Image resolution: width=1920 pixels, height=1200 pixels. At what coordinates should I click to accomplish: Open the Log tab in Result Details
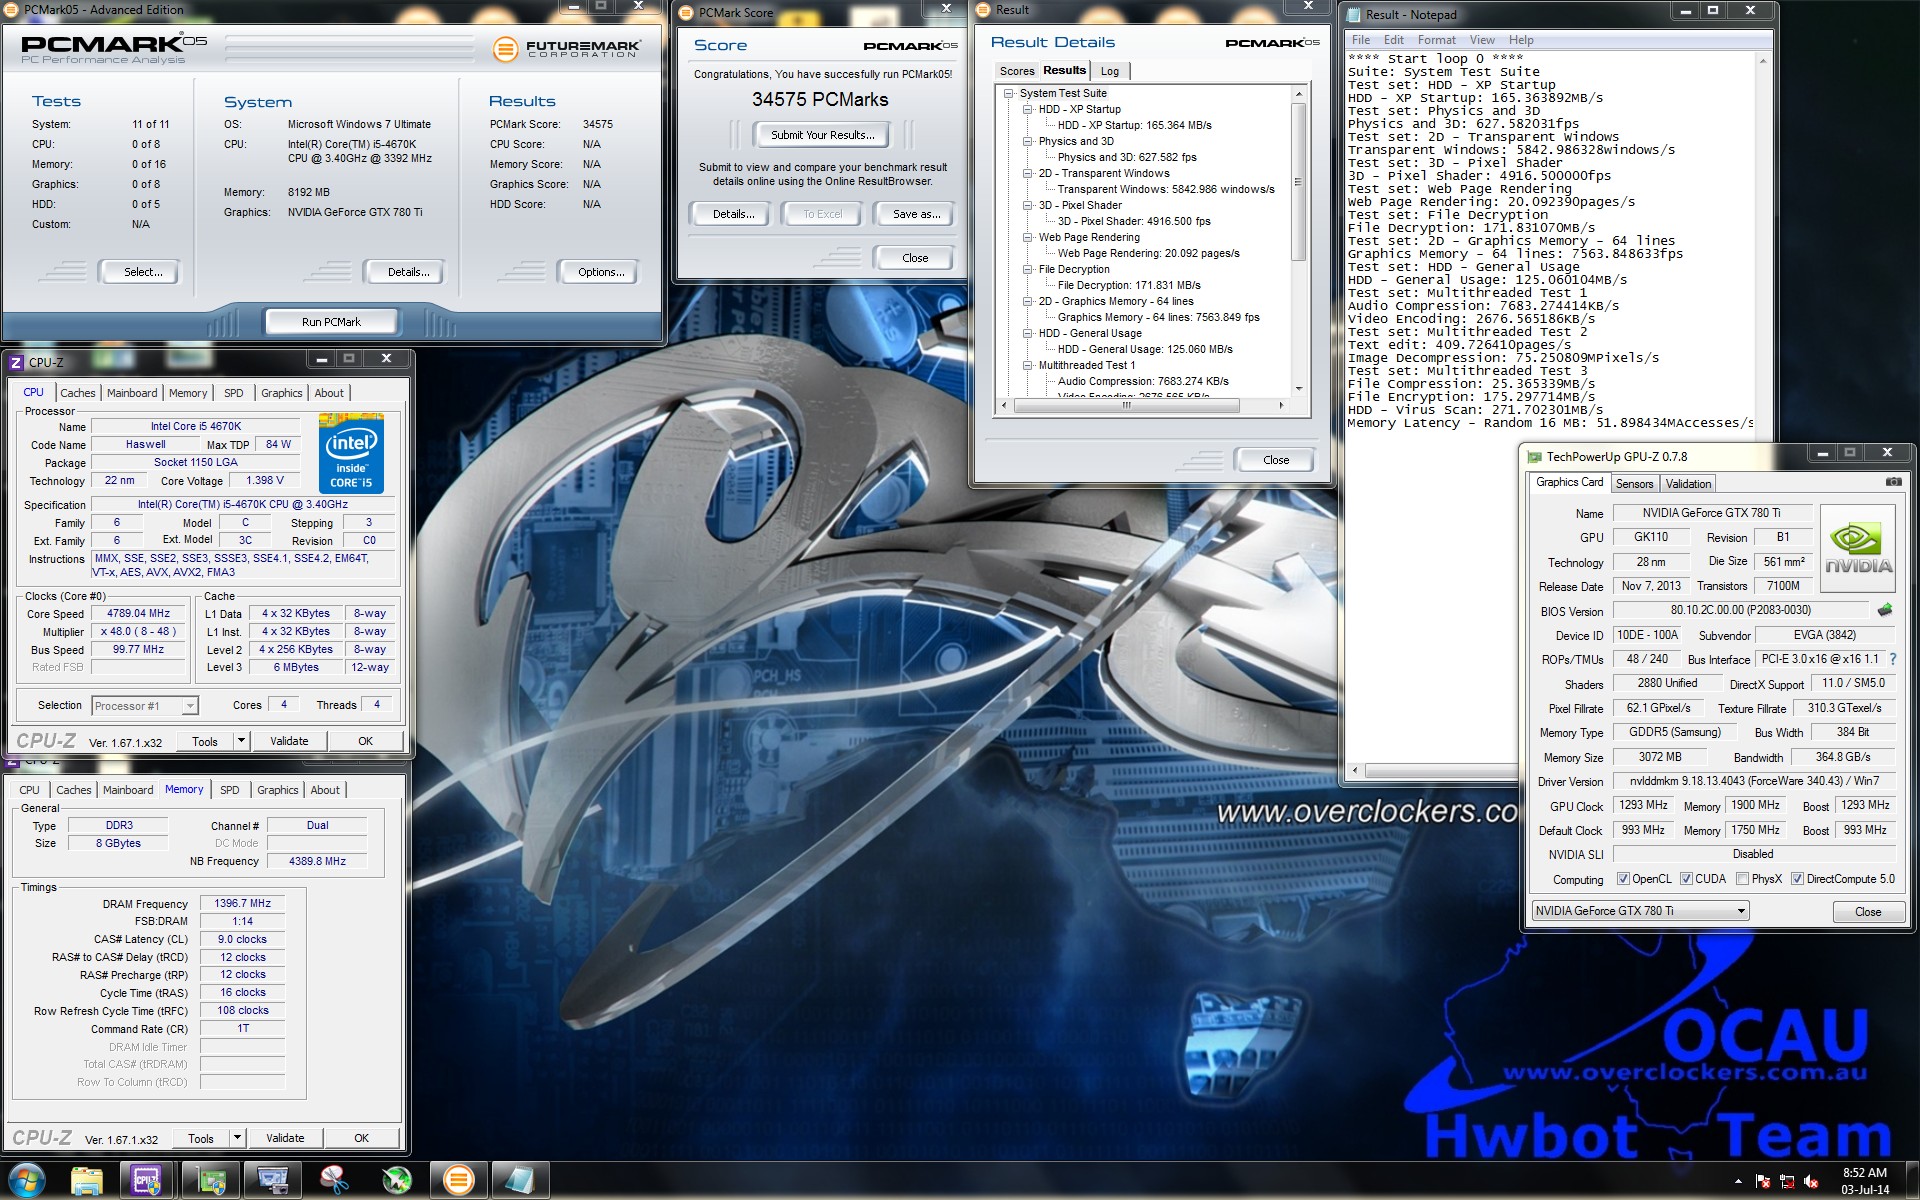pos(1110,71)
